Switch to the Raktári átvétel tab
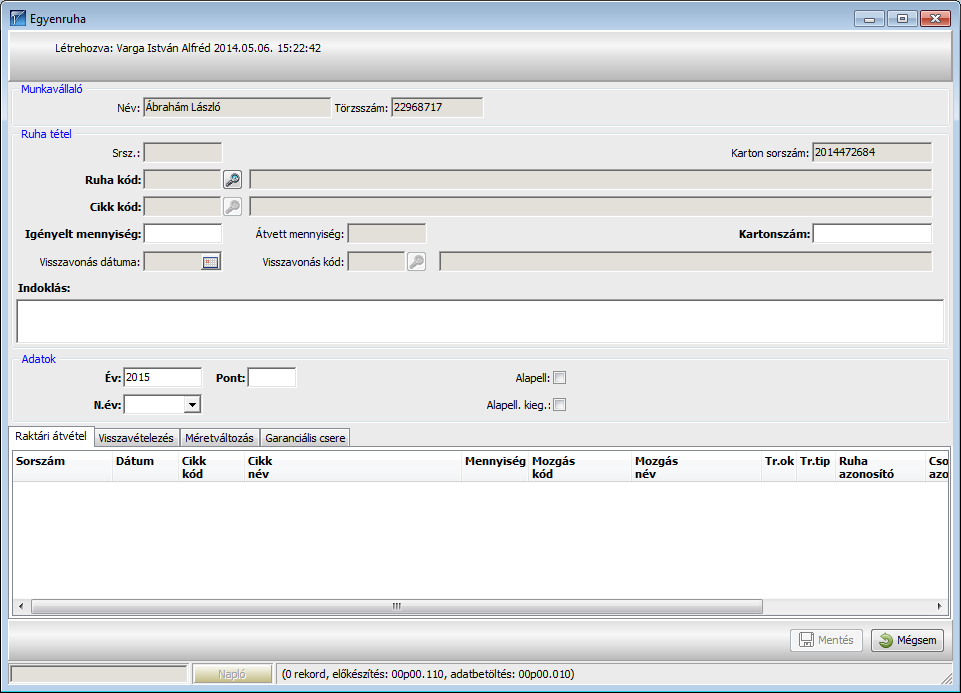Viewport: 961px width, 693px height. 51,436
